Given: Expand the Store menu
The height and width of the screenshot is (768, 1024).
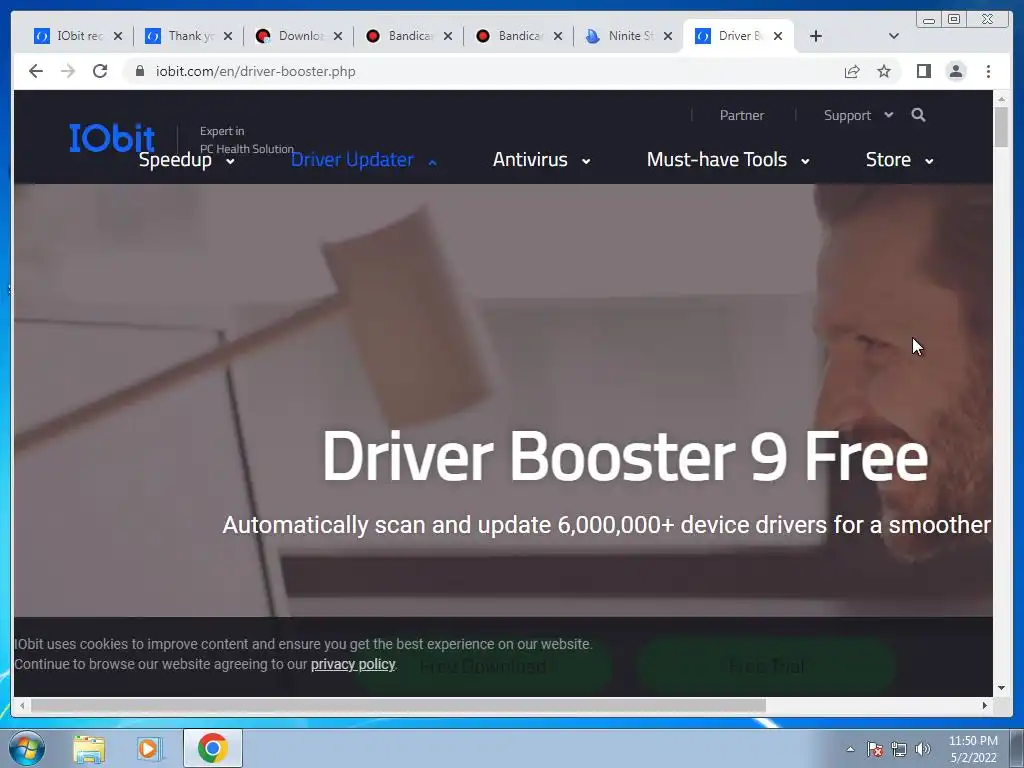Looking at the screenshot, I should tap(899, 160).
